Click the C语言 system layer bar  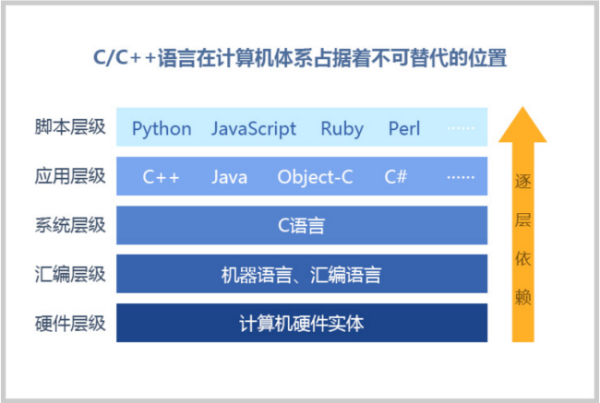pos(301,225)
